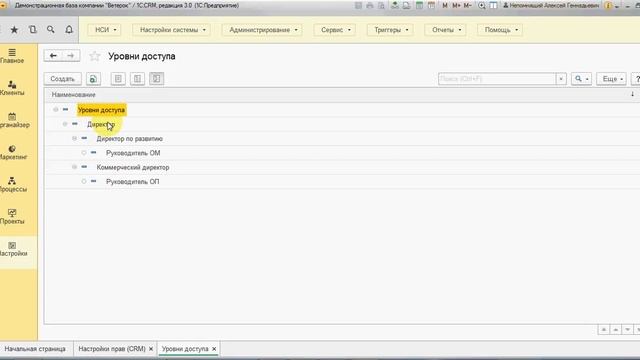Open the Главное section icon
Screen dimensions: 640x360
pyautogui.click(x=12, y=56)
